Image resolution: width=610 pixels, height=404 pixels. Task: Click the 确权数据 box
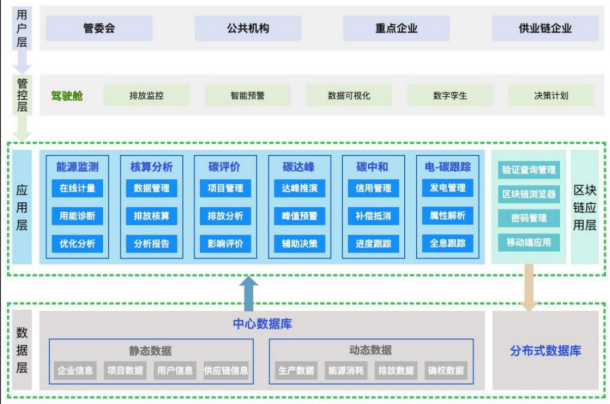pyautogui.click(x=446, y=371)
